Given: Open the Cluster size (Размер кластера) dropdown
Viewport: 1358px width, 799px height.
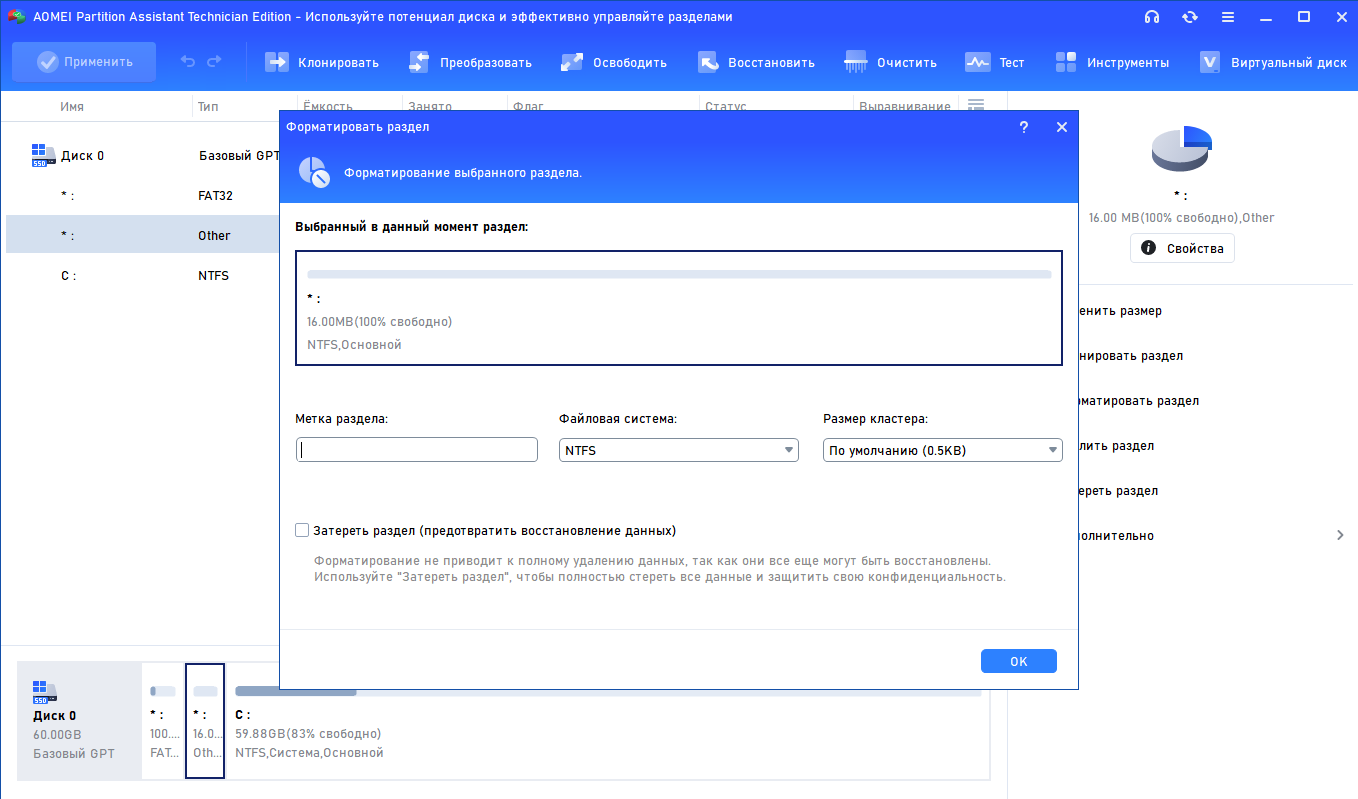Looking at the screenshot, I should (x=942, y=450).
